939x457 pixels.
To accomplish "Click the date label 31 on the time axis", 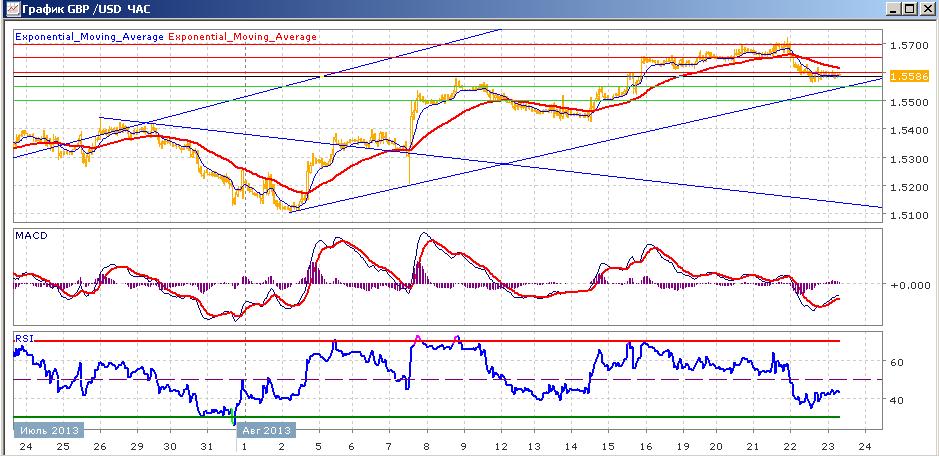I will [x=207, y=447].
